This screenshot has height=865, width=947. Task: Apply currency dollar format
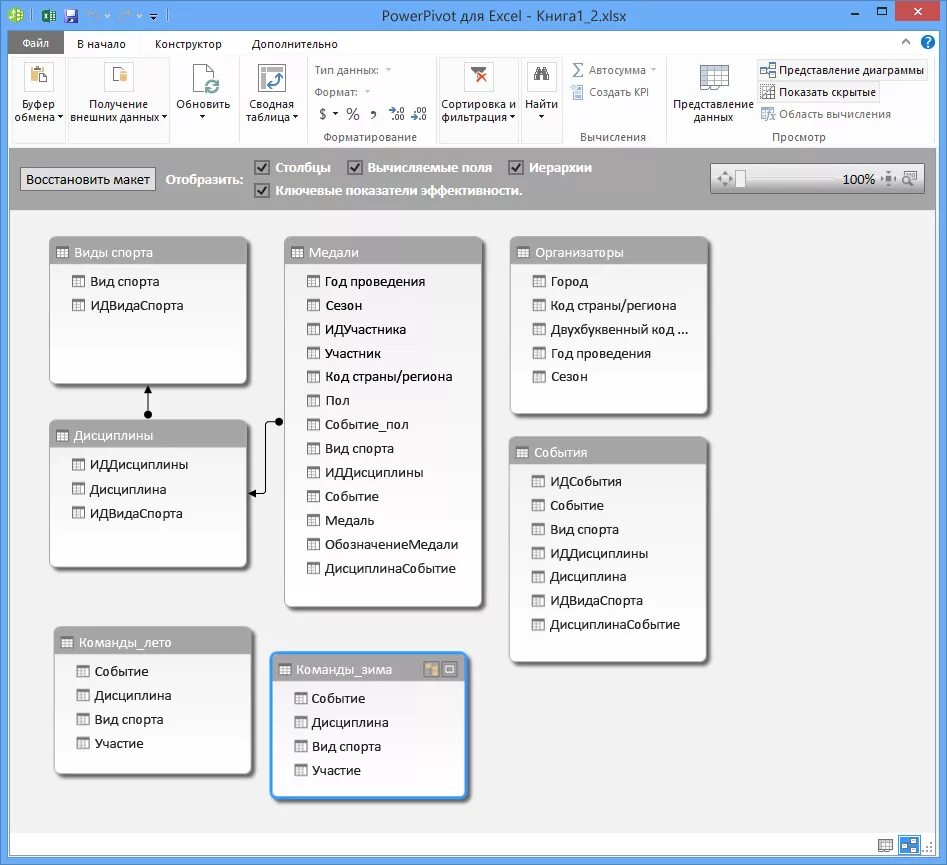(323, 114)
